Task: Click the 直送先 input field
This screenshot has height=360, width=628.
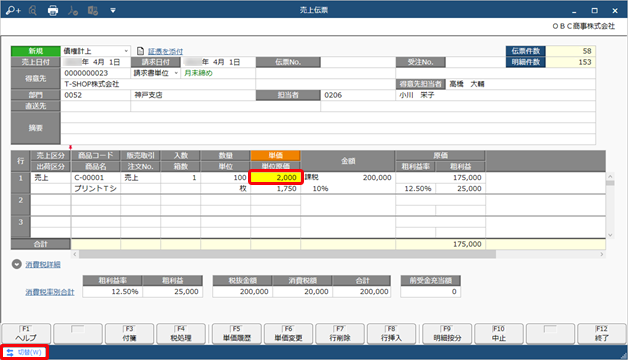Action: point(95,106)
